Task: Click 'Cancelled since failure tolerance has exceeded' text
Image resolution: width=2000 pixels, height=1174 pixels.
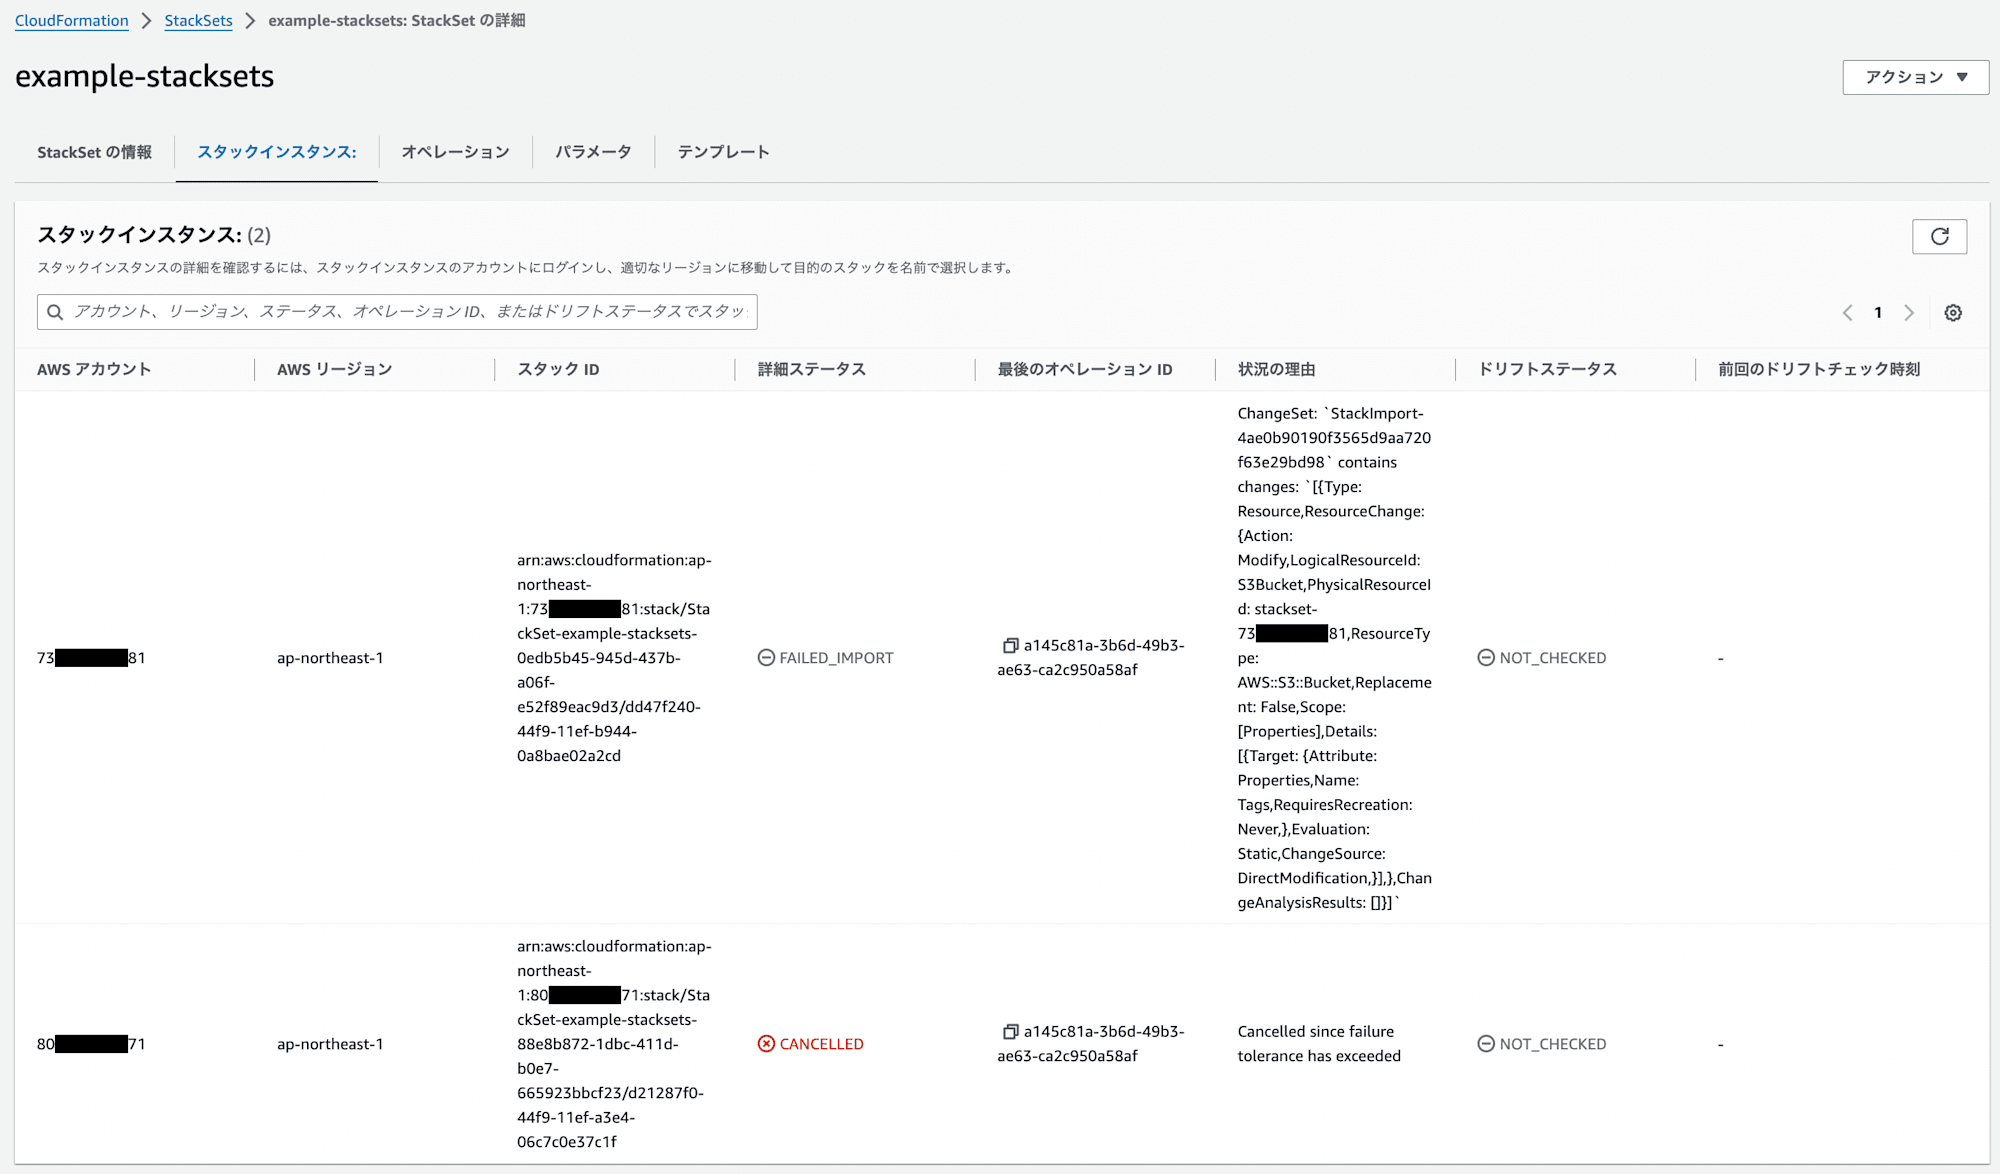Action: click(1319, 1044)
